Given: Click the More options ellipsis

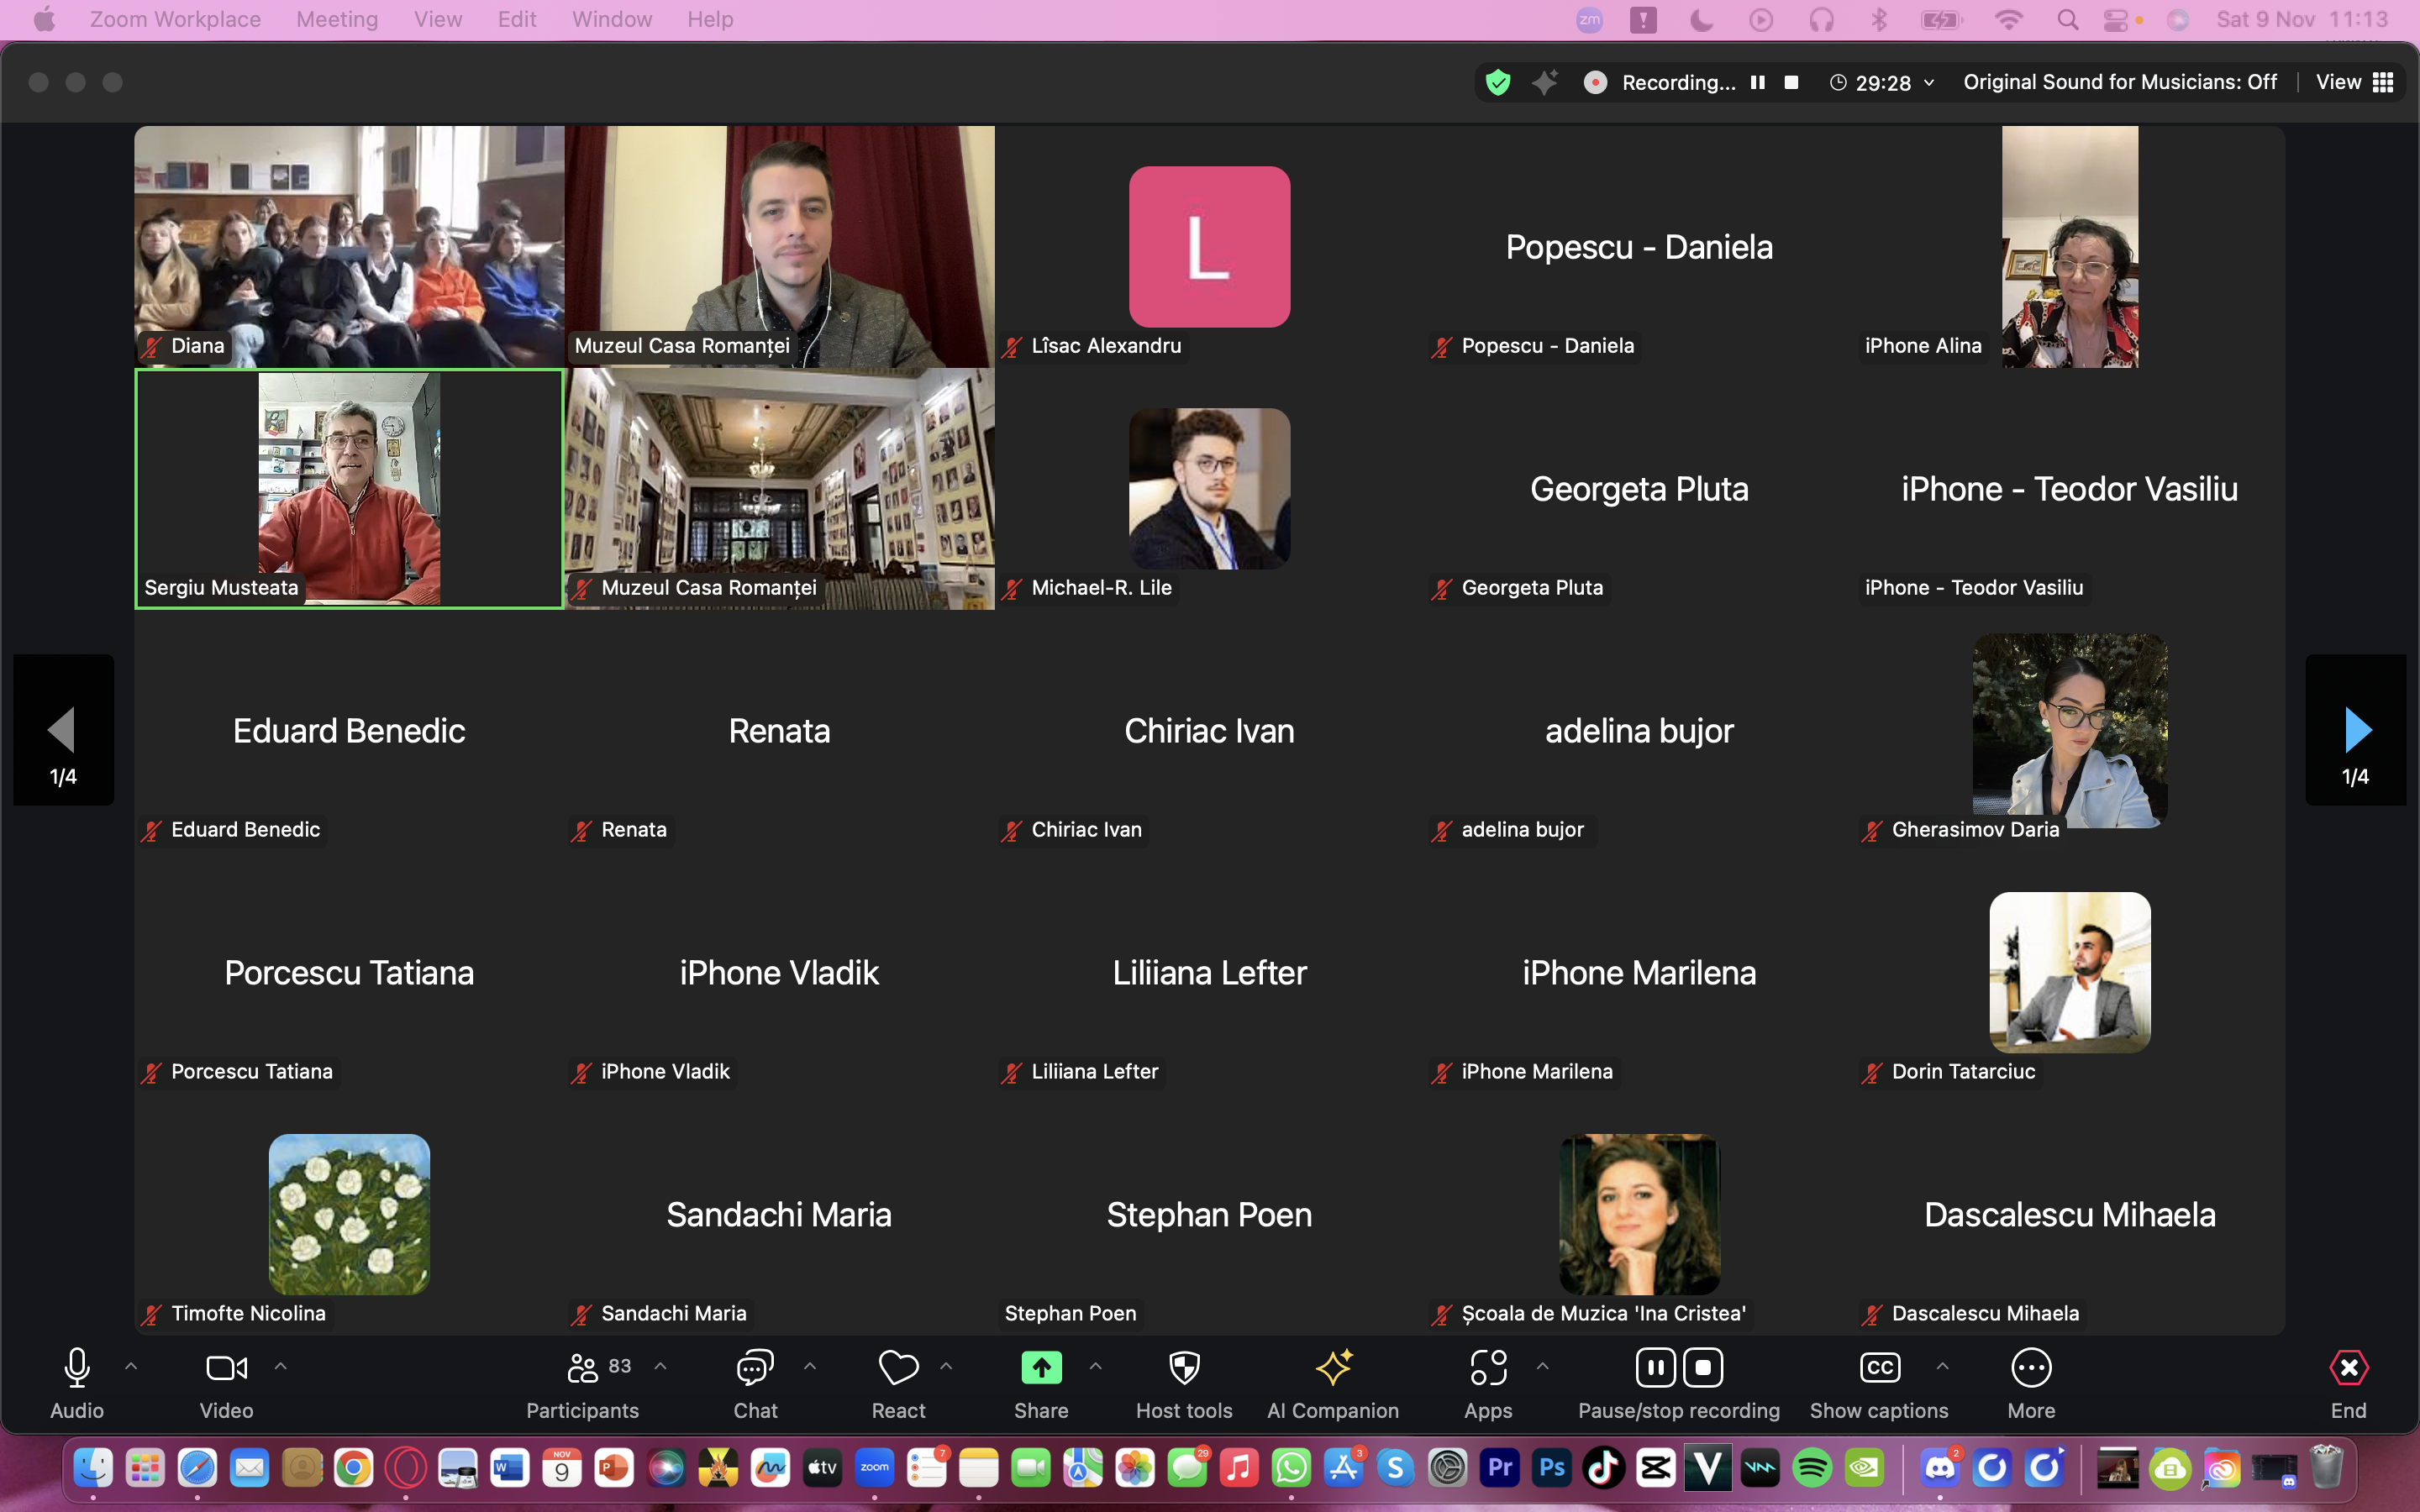Looking at the screenshot, I should [x=2031, y=1368].
